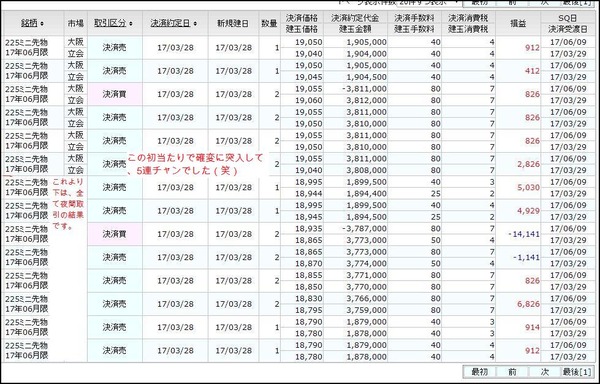Viewport: 600px width, 384px height.
Task: Click the loss value -14,141
Action: [x=524, y=234]
